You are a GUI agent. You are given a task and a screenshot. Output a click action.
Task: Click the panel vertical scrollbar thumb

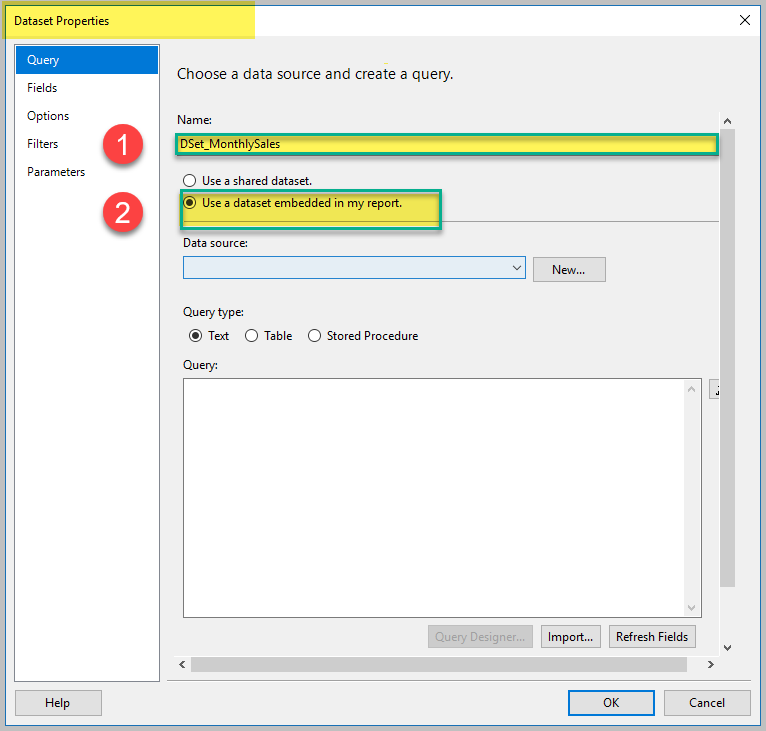(727, 358)
